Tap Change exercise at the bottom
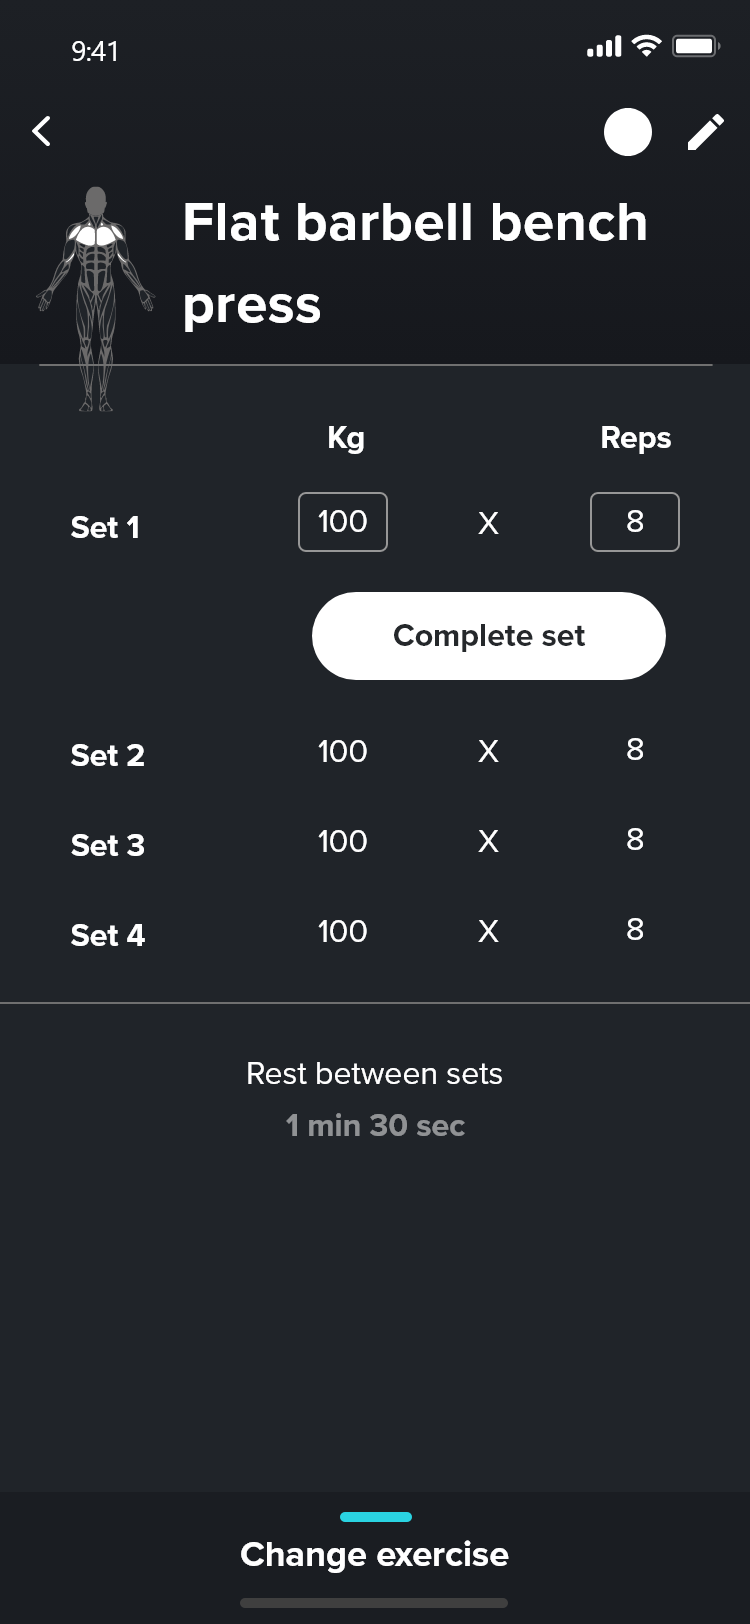The image size is (750, 1624). pyautogui.click(x=375, y=1554)
